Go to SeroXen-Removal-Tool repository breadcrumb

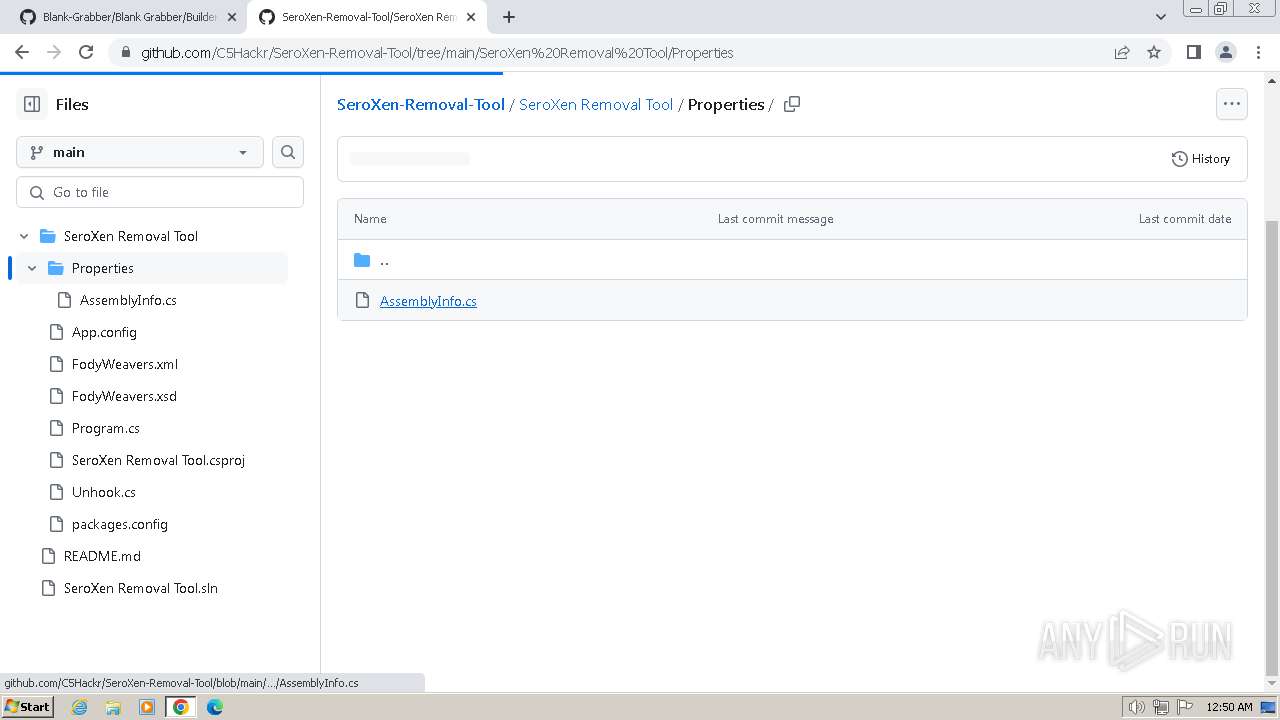click(421, 104)
